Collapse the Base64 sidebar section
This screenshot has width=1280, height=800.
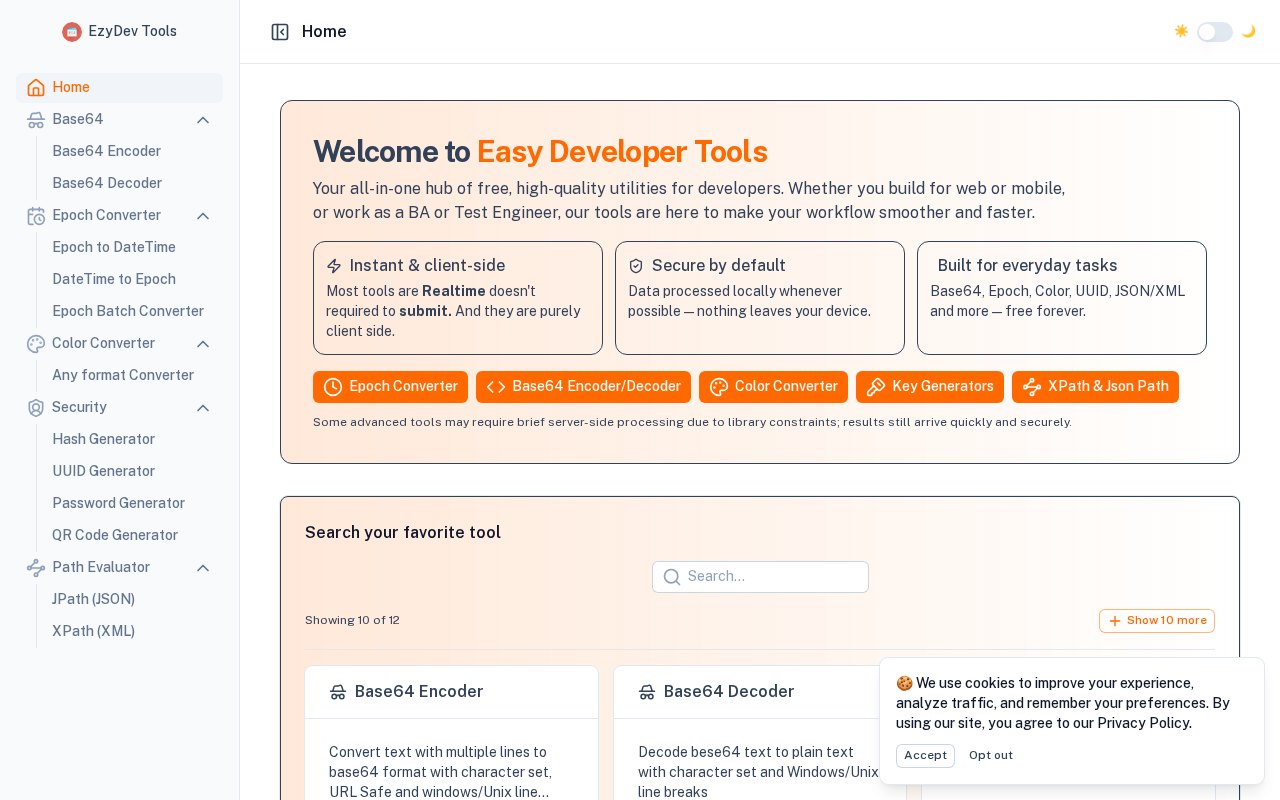pos(203,120)
